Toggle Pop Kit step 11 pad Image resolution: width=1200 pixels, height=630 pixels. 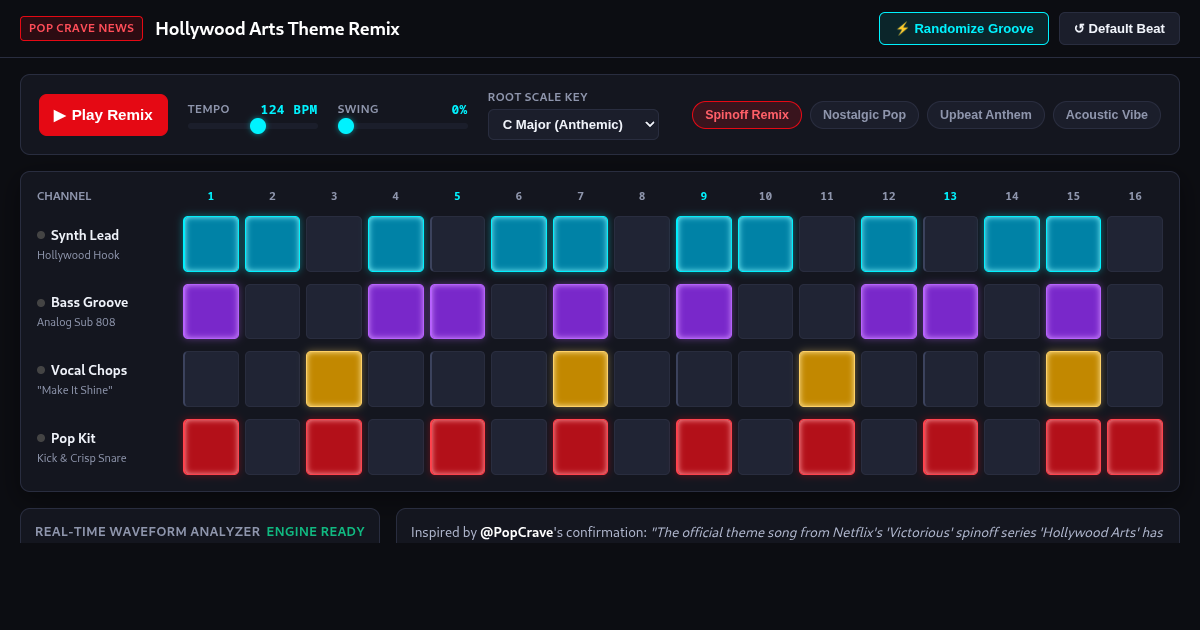click(x=827, y=447)
